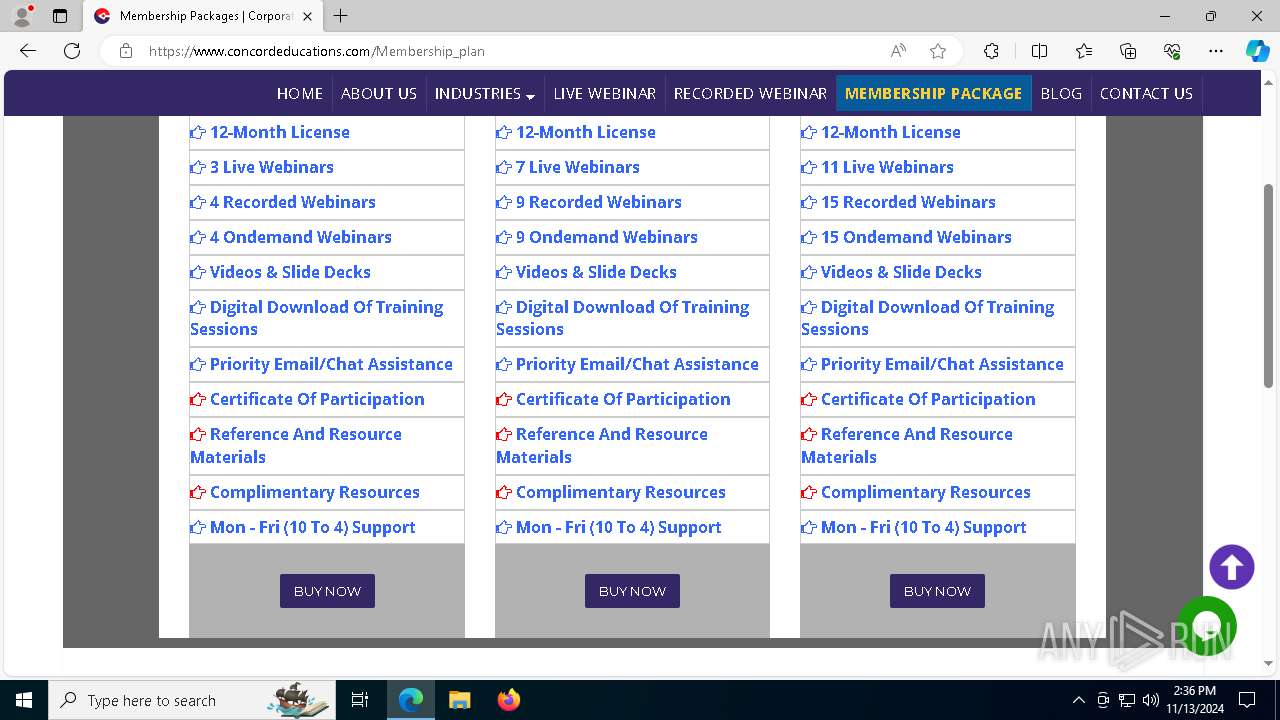Open File Explorer from the taskbar
Image resolution: width=1280 pixels, height=720 pixels.
[x=459, y=700]
